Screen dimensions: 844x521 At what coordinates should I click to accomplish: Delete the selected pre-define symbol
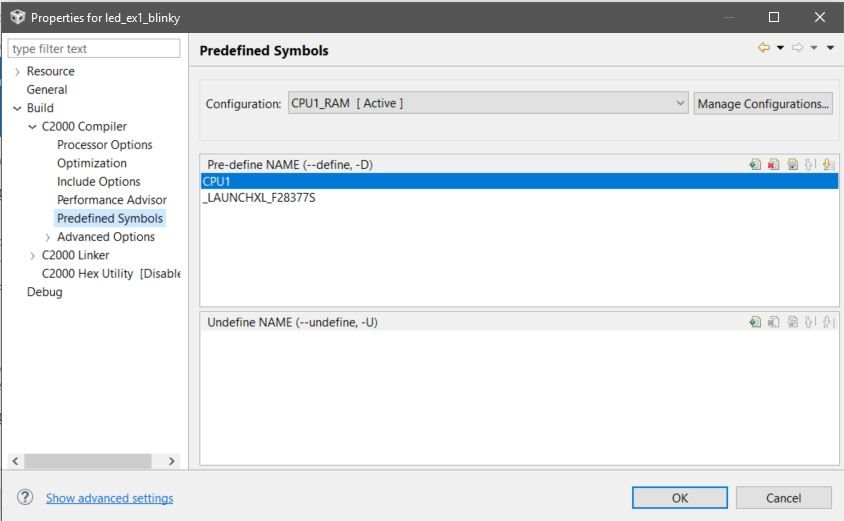click(773, 164)
